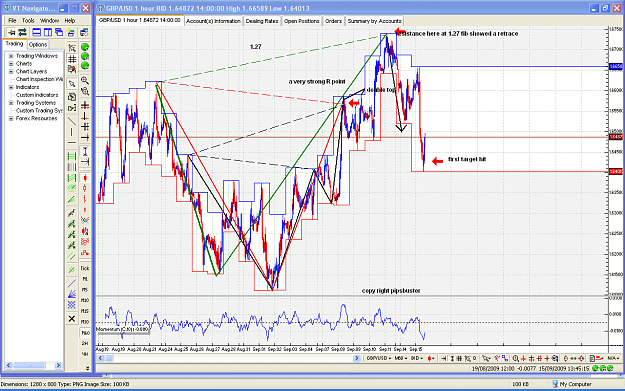The width and height of the screenshot is (625, 391).
Task: Open the GBP/USD symbol dropdown
Action: pyautogui.click(x=379, y=358)
